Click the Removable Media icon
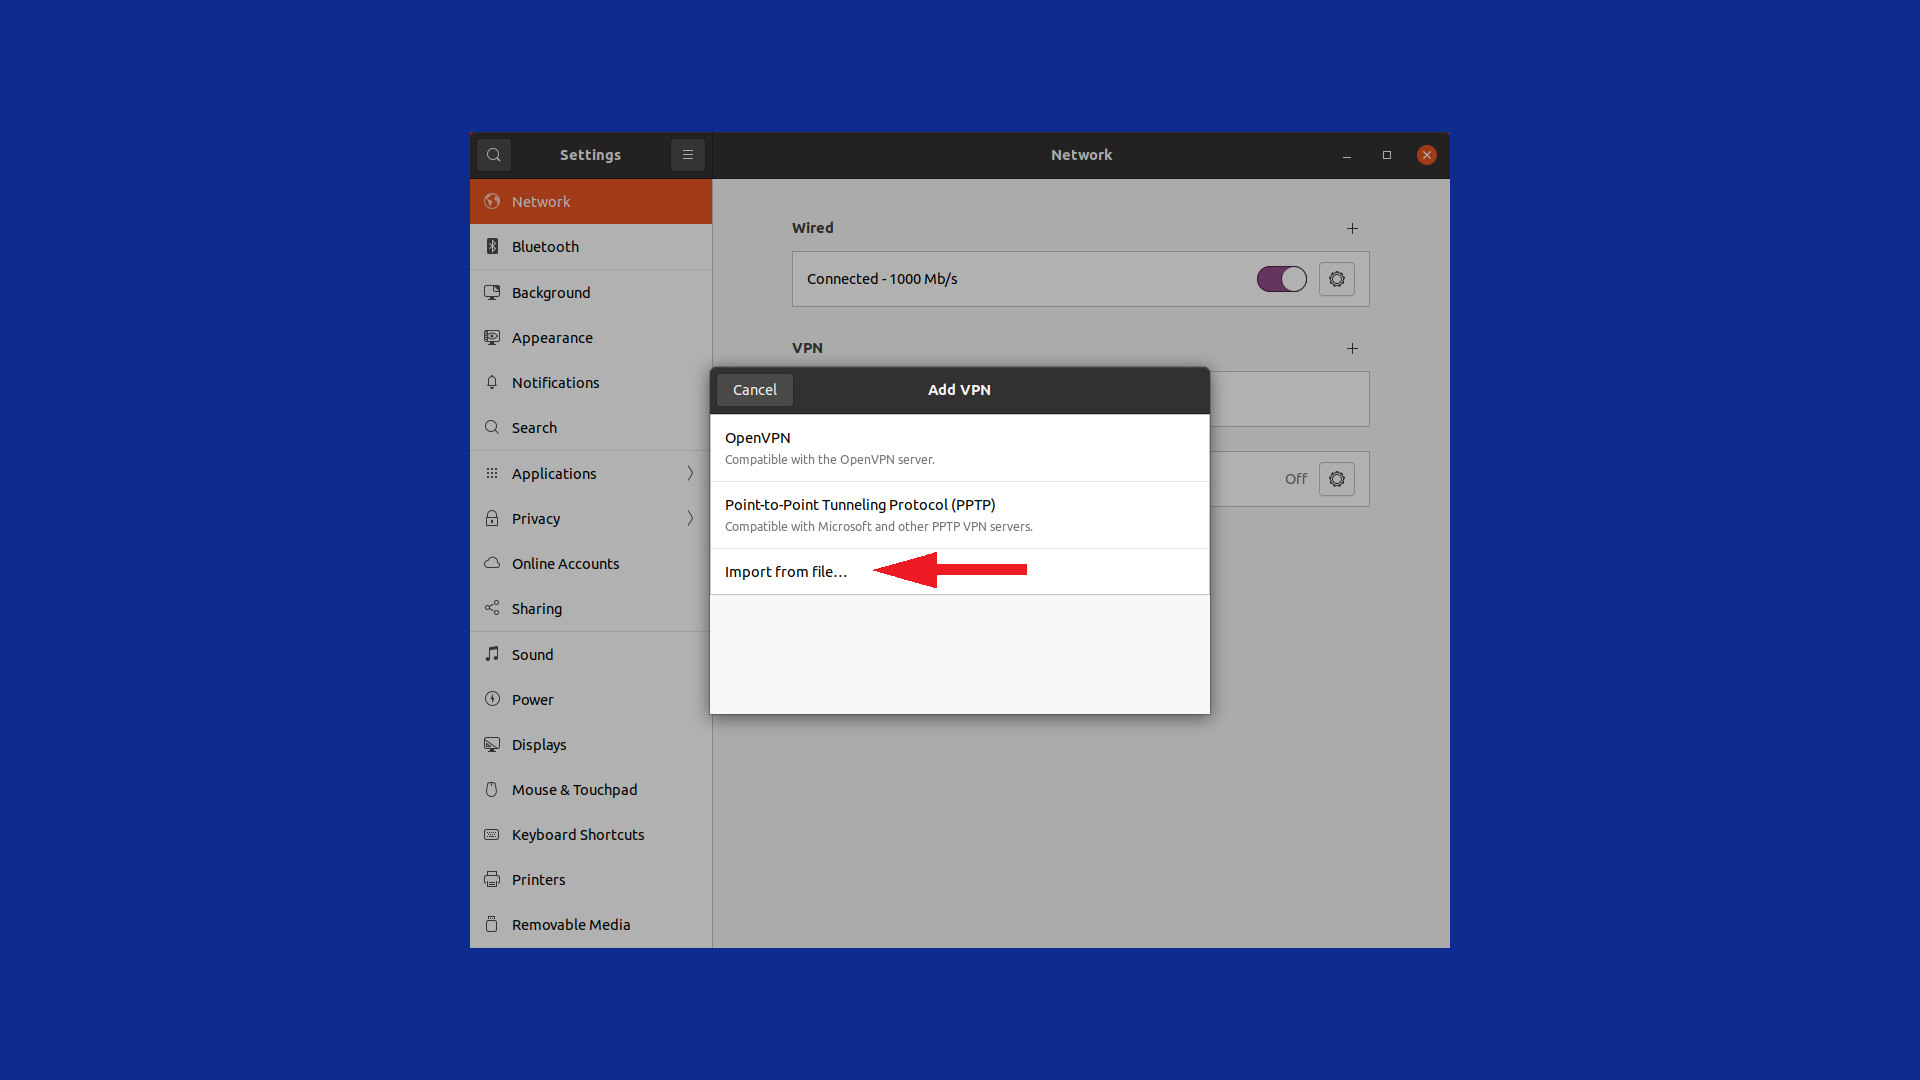 (x=492, y=924)
